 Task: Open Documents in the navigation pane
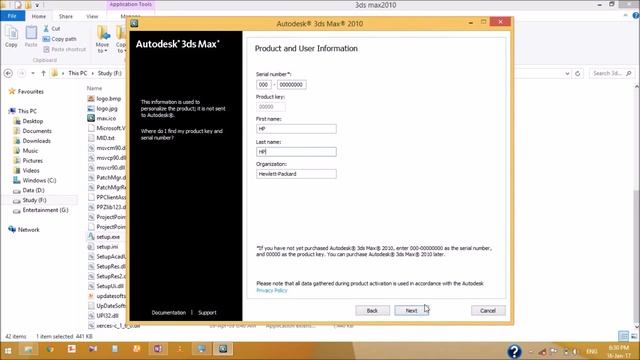pos(37,131)
